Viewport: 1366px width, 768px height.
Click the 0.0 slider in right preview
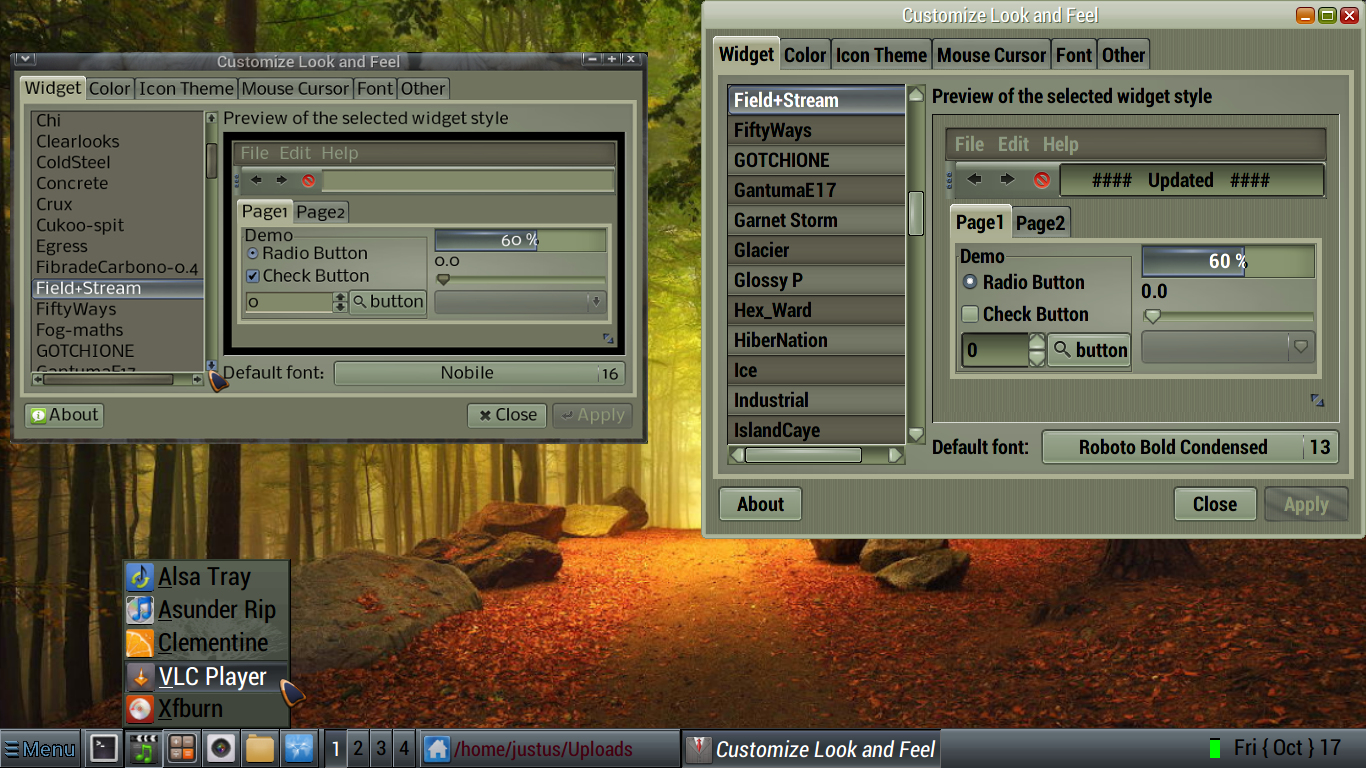[x=1228, y=316]
